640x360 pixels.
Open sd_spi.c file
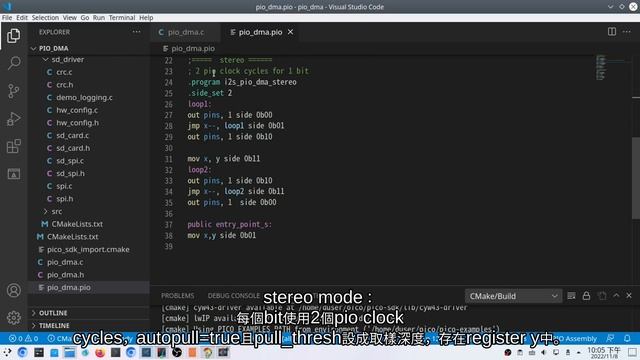70,161
